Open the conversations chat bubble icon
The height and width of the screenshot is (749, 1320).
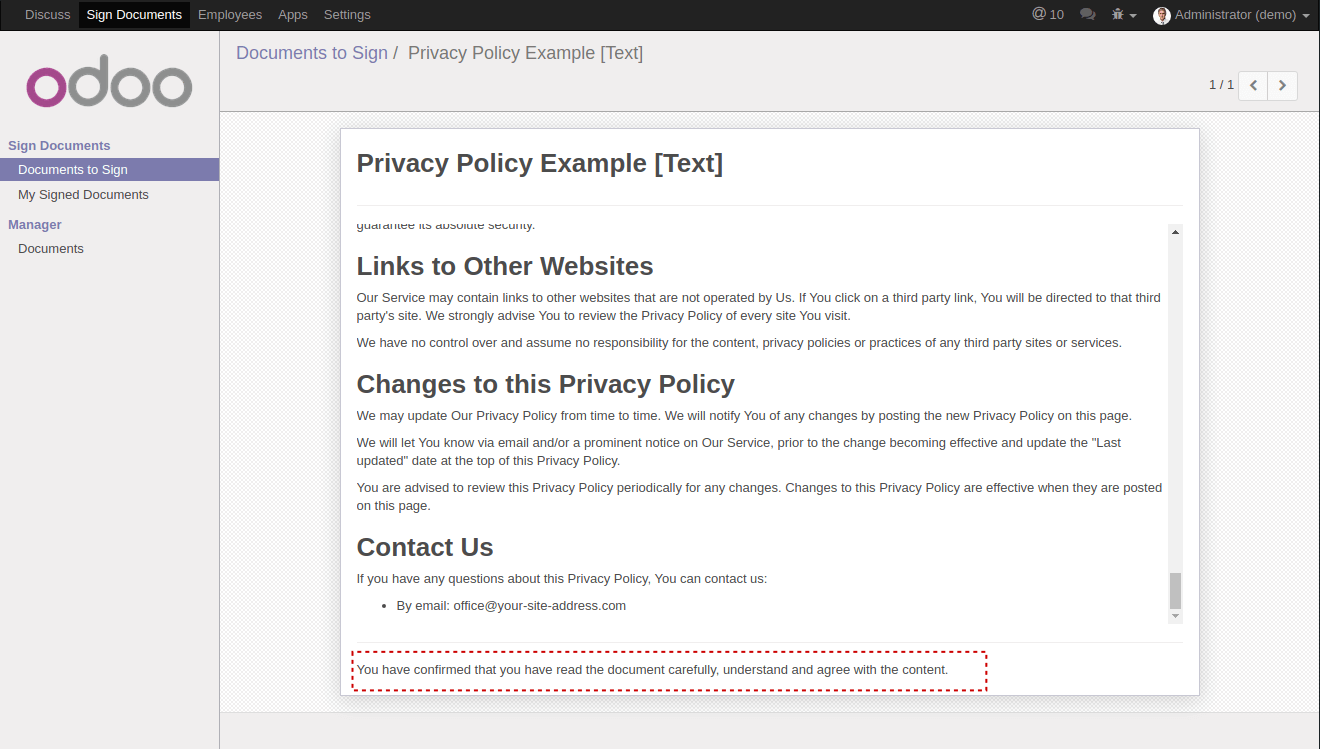(x=1088, y=15)
